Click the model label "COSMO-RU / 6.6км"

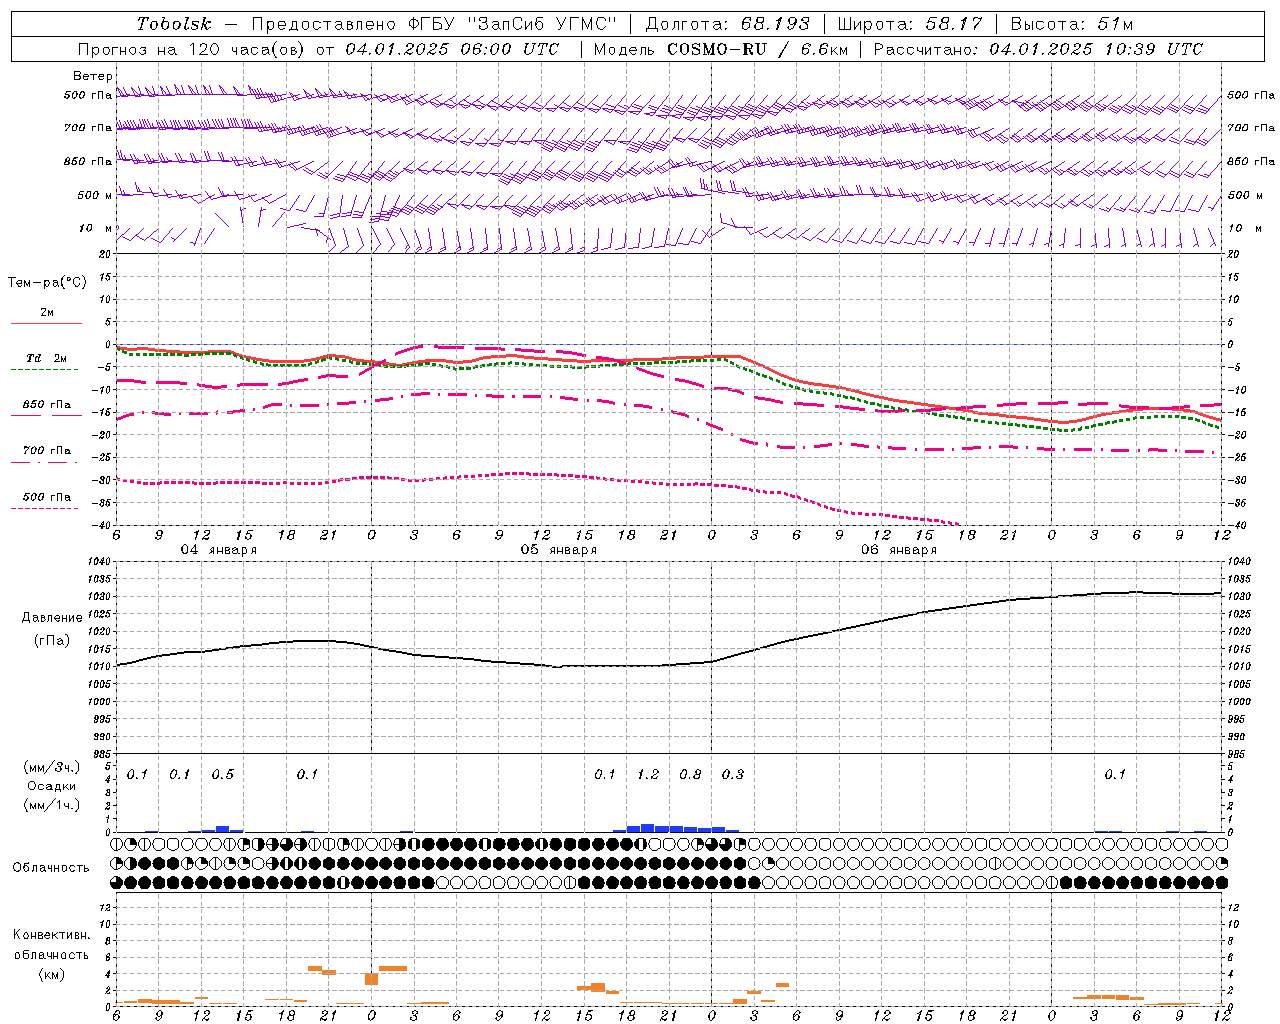(x=758, y=49)
